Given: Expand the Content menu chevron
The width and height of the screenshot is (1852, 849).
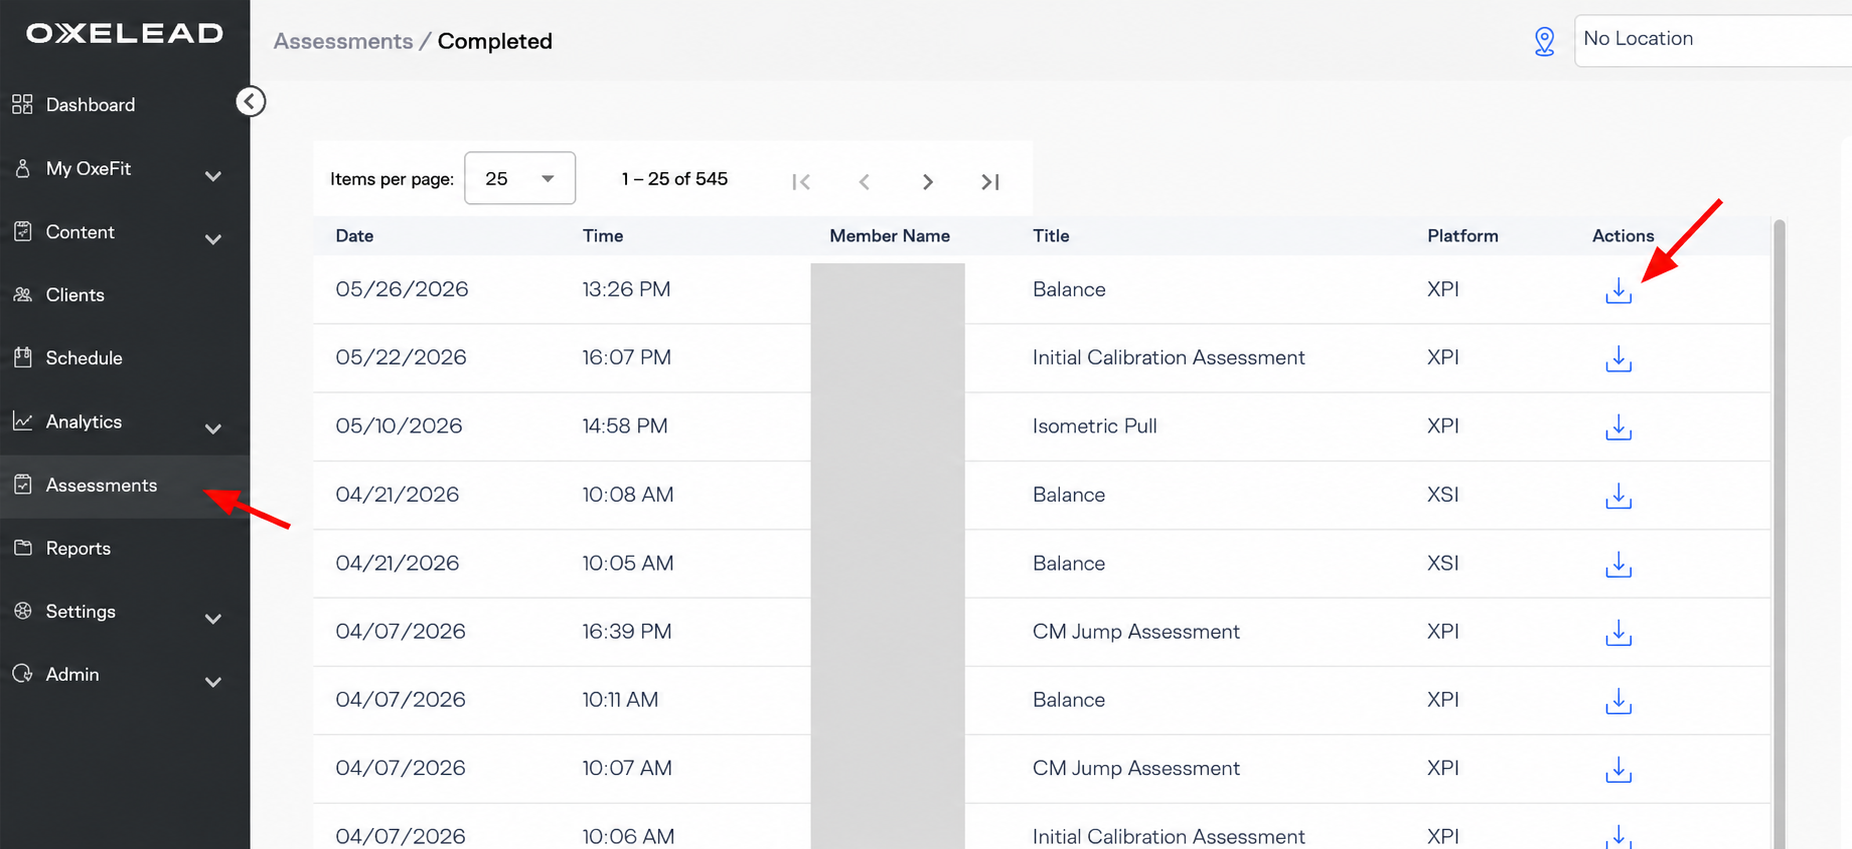Looking at the screenshot, I should tap(213, 239).
